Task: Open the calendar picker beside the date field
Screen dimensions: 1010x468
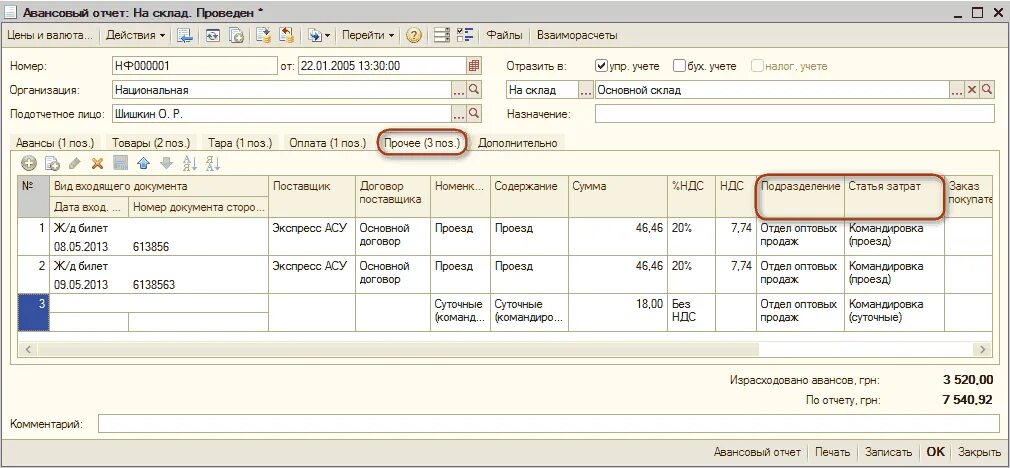Action: point(474,66)
